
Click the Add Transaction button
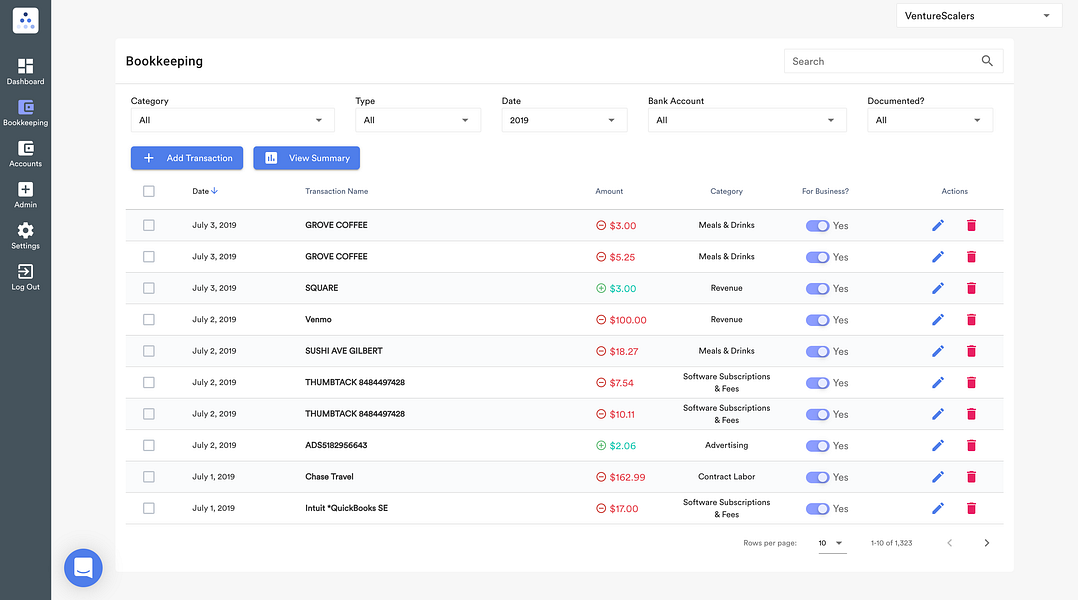point(187,158)
